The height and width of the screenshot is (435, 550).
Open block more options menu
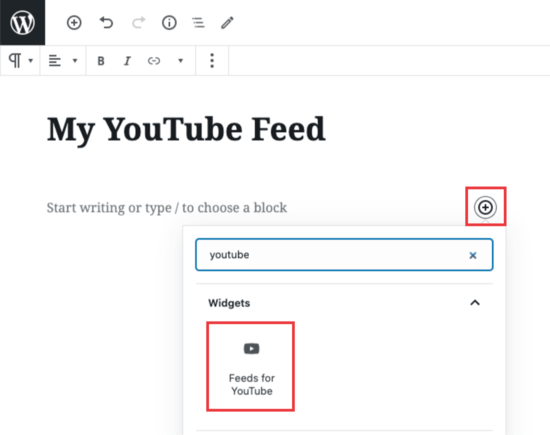(212, 61)
